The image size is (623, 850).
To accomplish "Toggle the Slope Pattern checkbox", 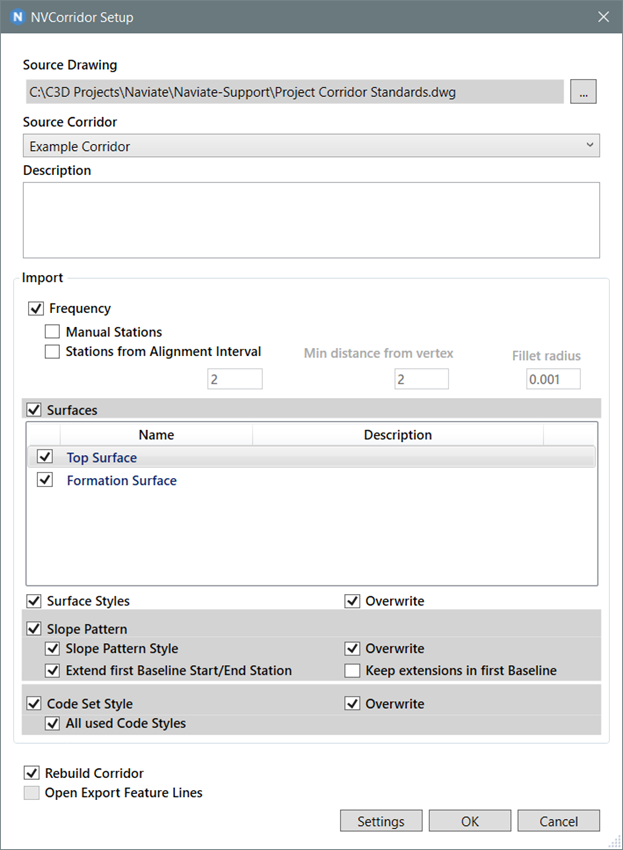I will tap(34, 628).
